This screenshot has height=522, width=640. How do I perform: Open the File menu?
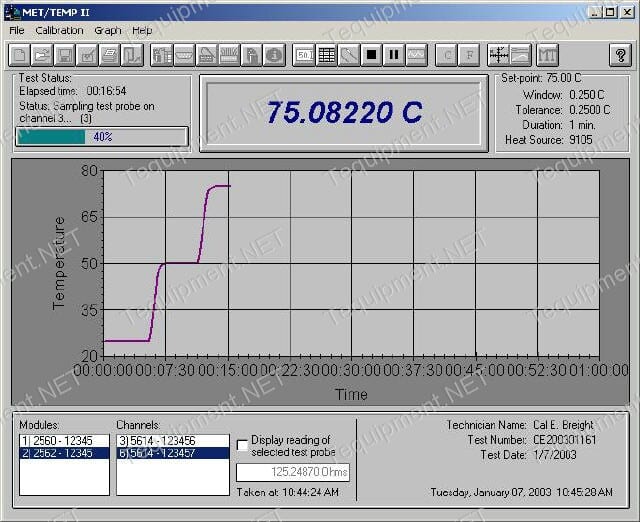pyautogui.click(x=17, y=31)
